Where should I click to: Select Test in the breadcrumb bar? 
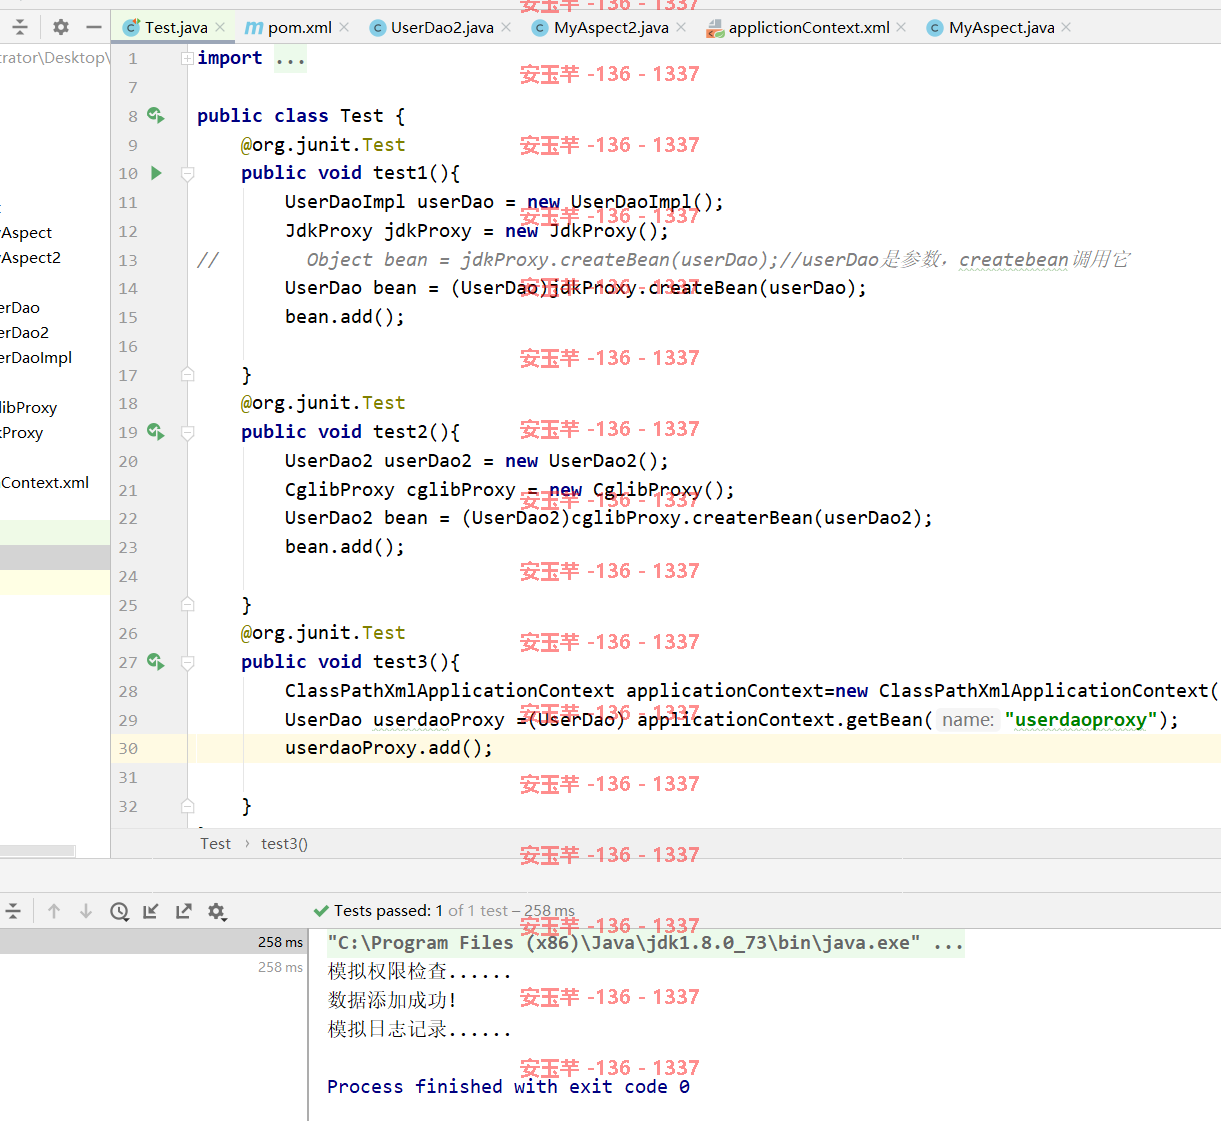click(215, 844)
